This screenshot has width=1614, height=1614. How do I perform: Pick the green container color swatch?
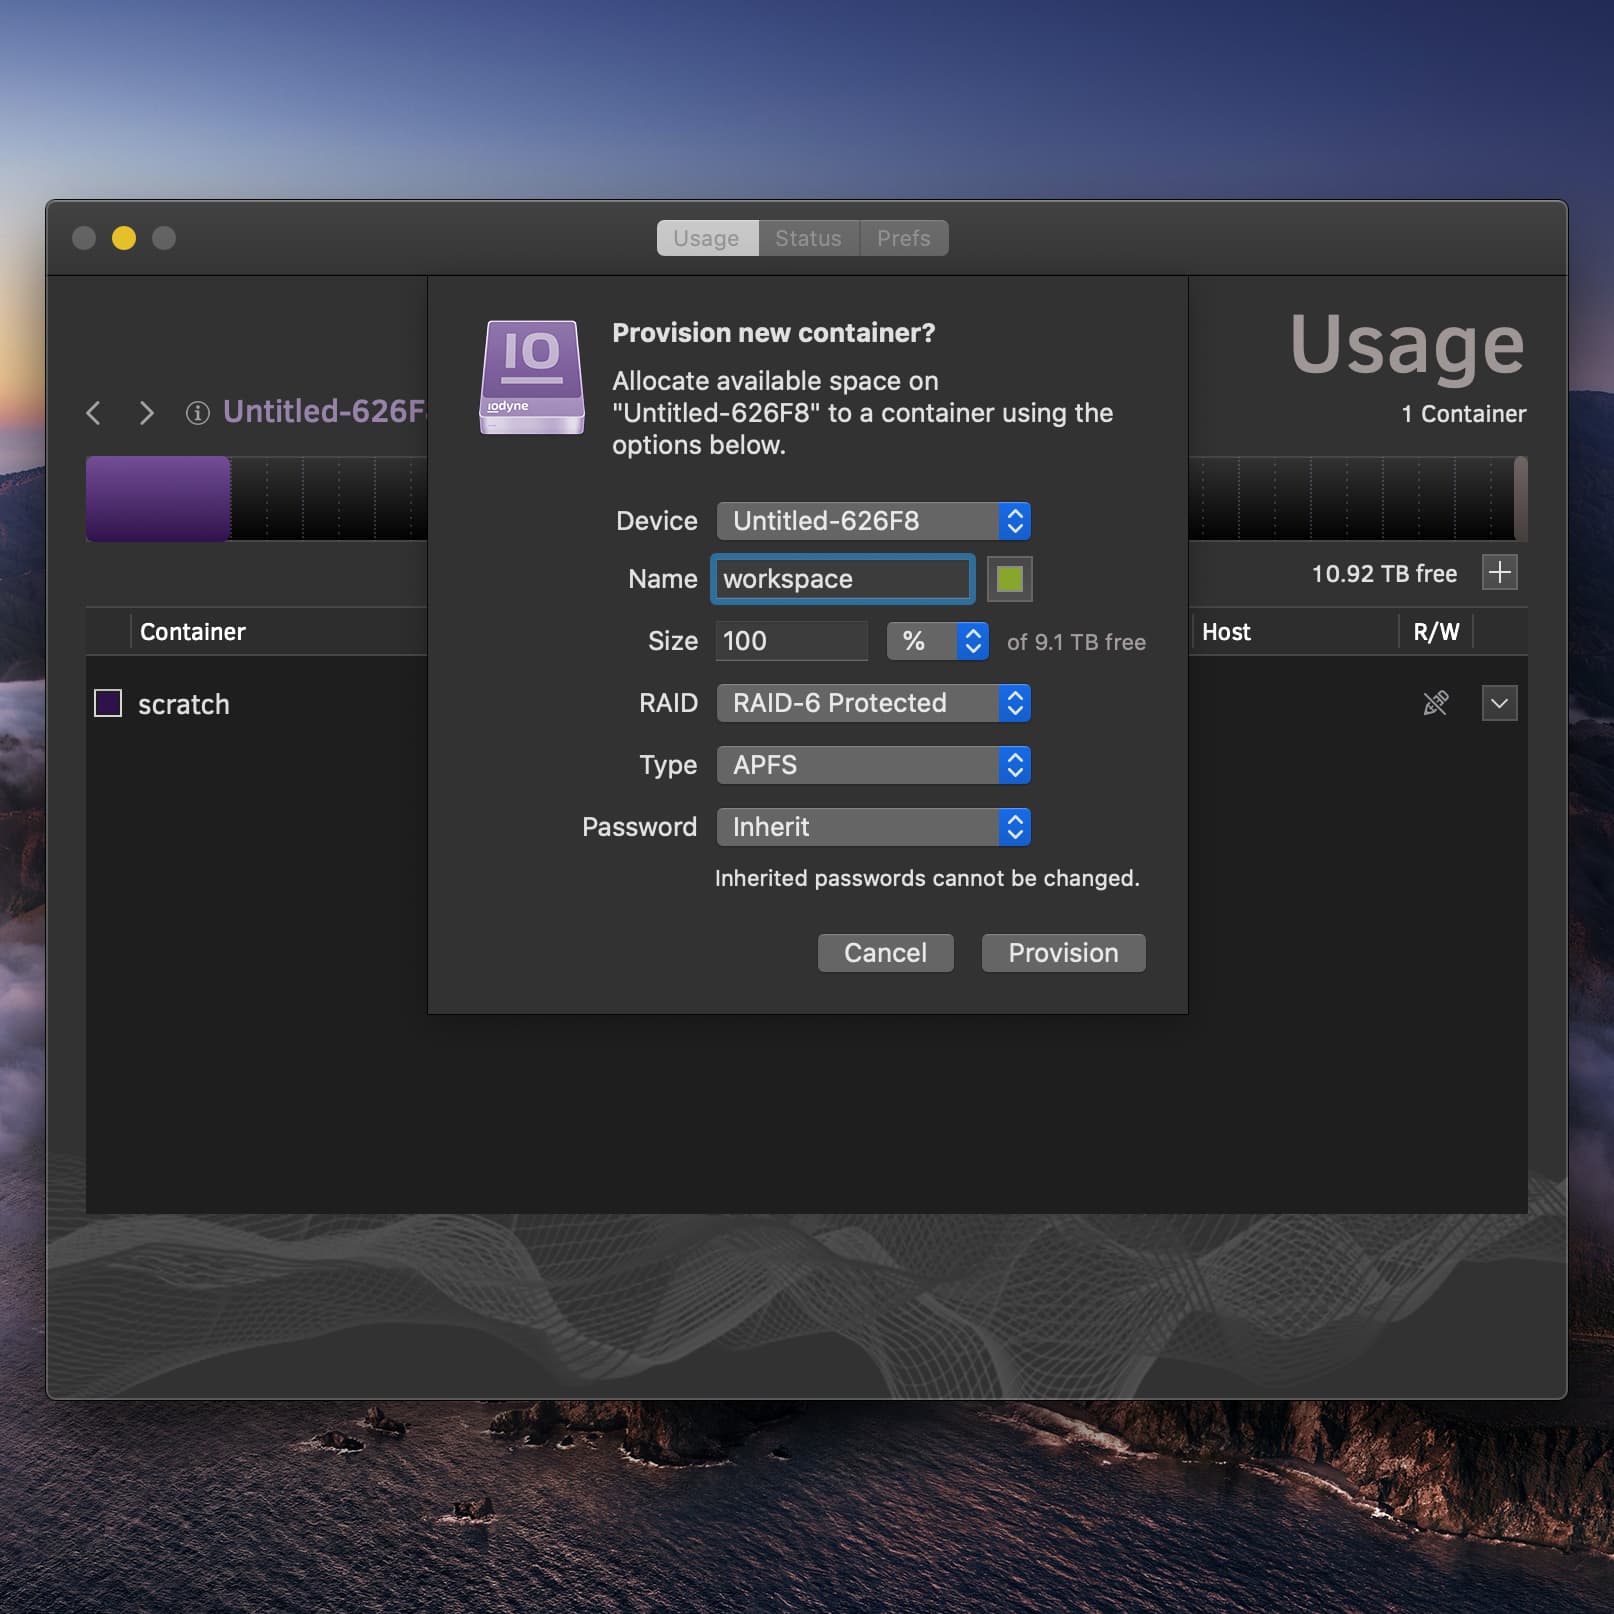[x=1009, y=579]
